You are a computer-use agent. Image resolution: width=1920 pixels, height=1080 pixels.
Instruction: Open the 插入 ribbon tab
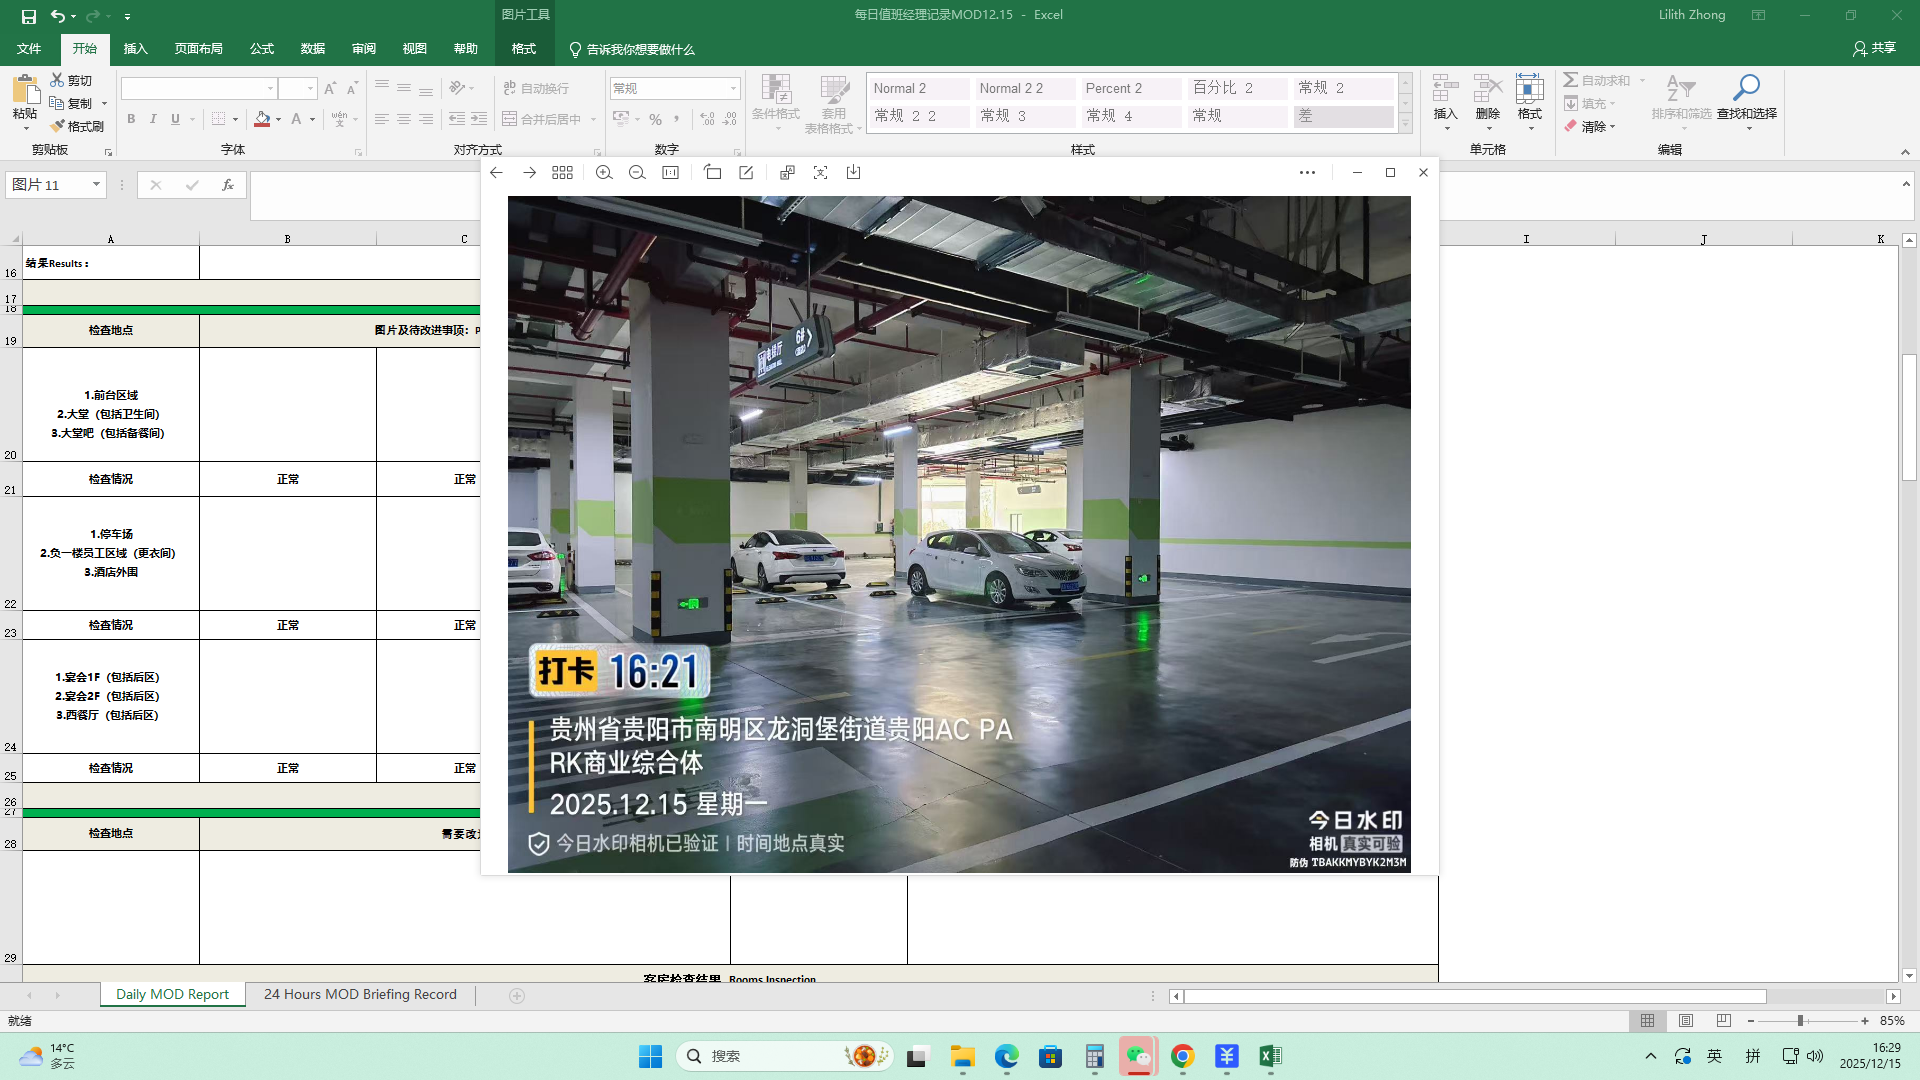pos(135,49)
